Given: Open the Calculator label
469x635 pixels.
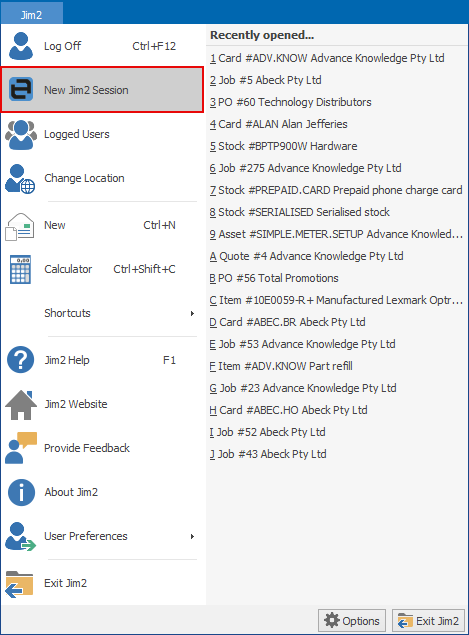Looking at the screenshot, I should click(x=68, y=269).
